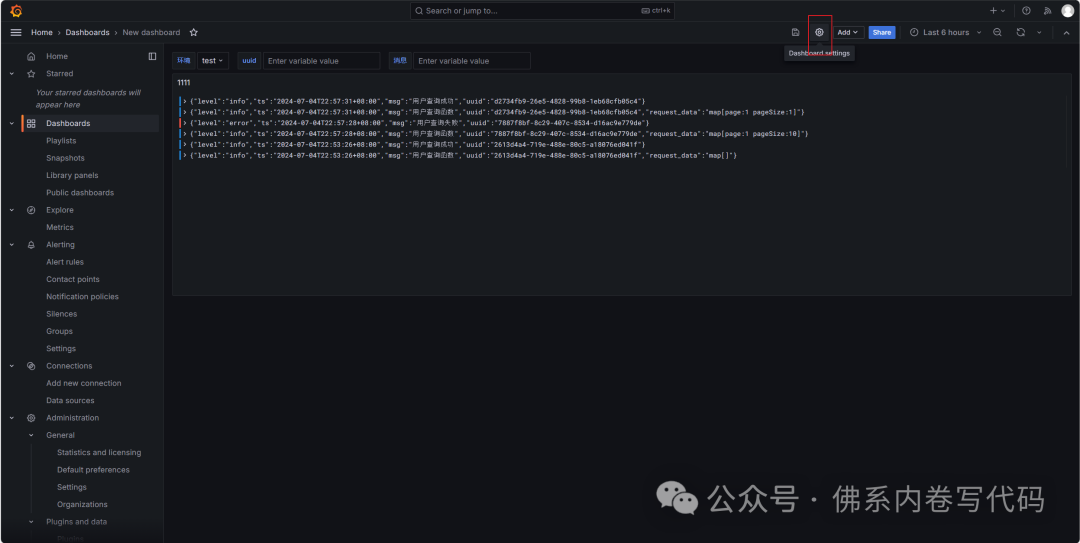The height and width of the screenshot is (543, 1080).
Task: Click the Grafana logo icon
Action: click(x=16, y=10)
